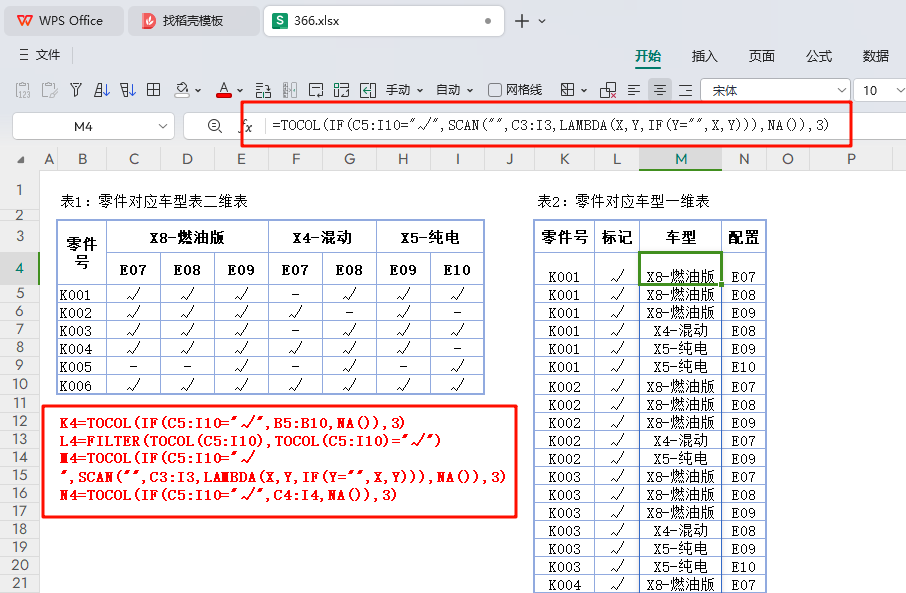Sort ascending with the A-down arrow icon
Image resolution: width=906 pixels, height=593 pixels.
[x=102, y=90]
